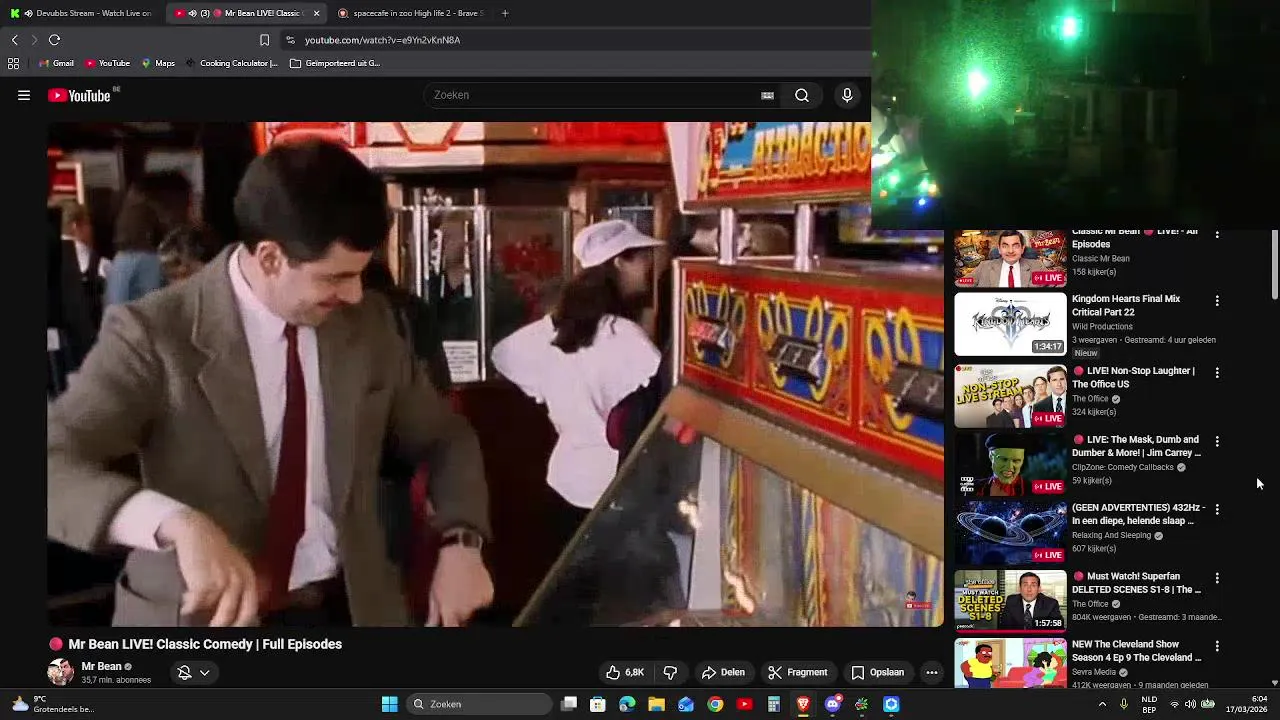Go forward in browser
1280x720 pixels.
tap(34, 40)
